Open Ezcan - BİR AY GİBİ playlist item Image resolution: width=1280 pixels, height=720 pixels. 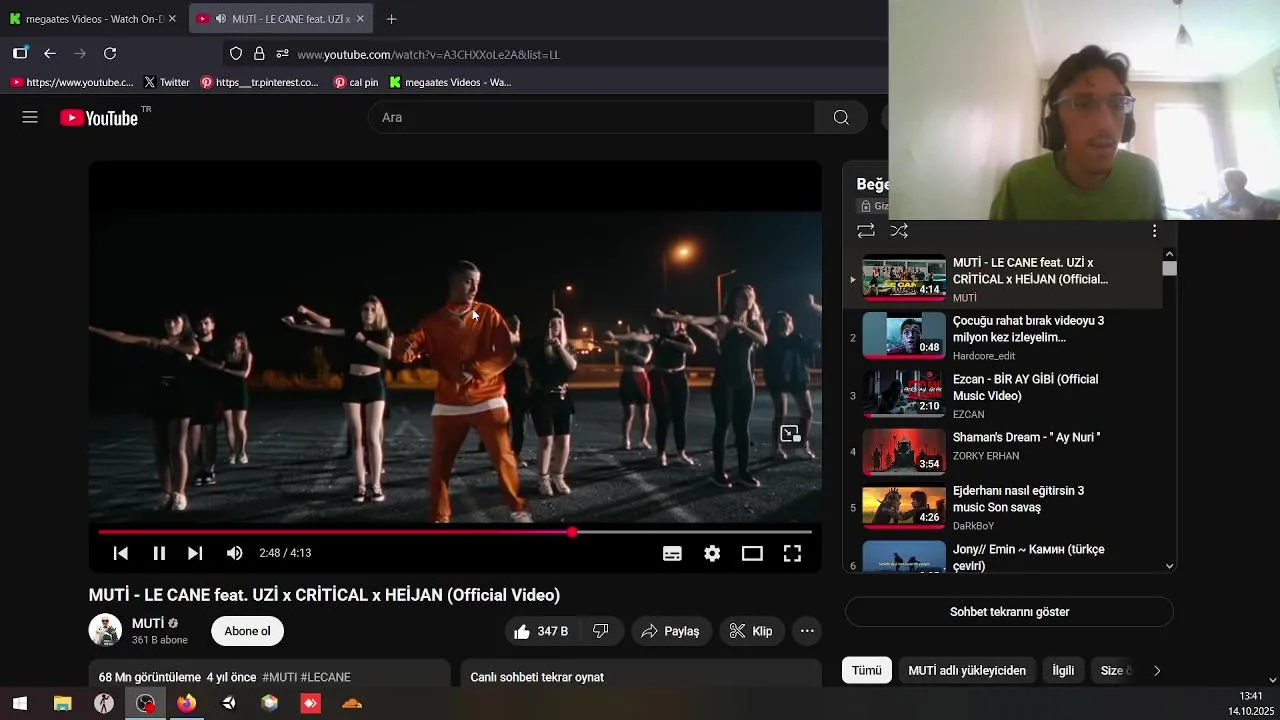click(x=1003, y=395)
